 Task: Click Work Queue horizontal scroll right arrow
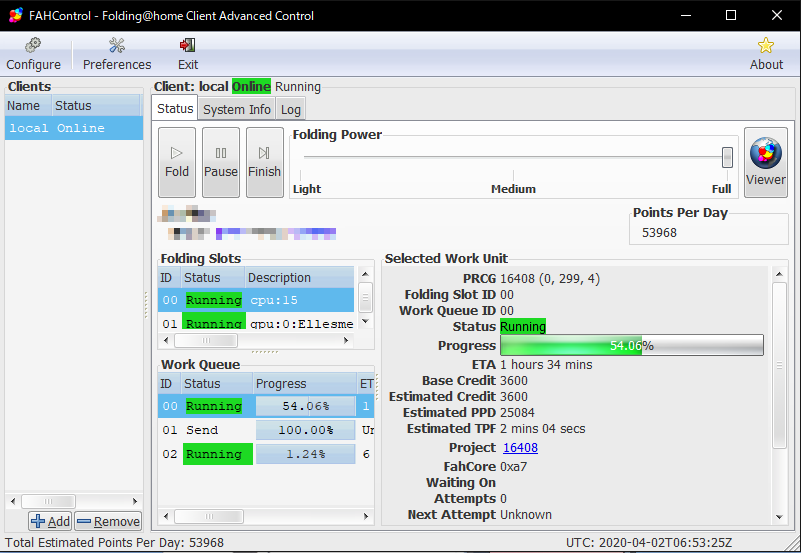click(366, 517)
